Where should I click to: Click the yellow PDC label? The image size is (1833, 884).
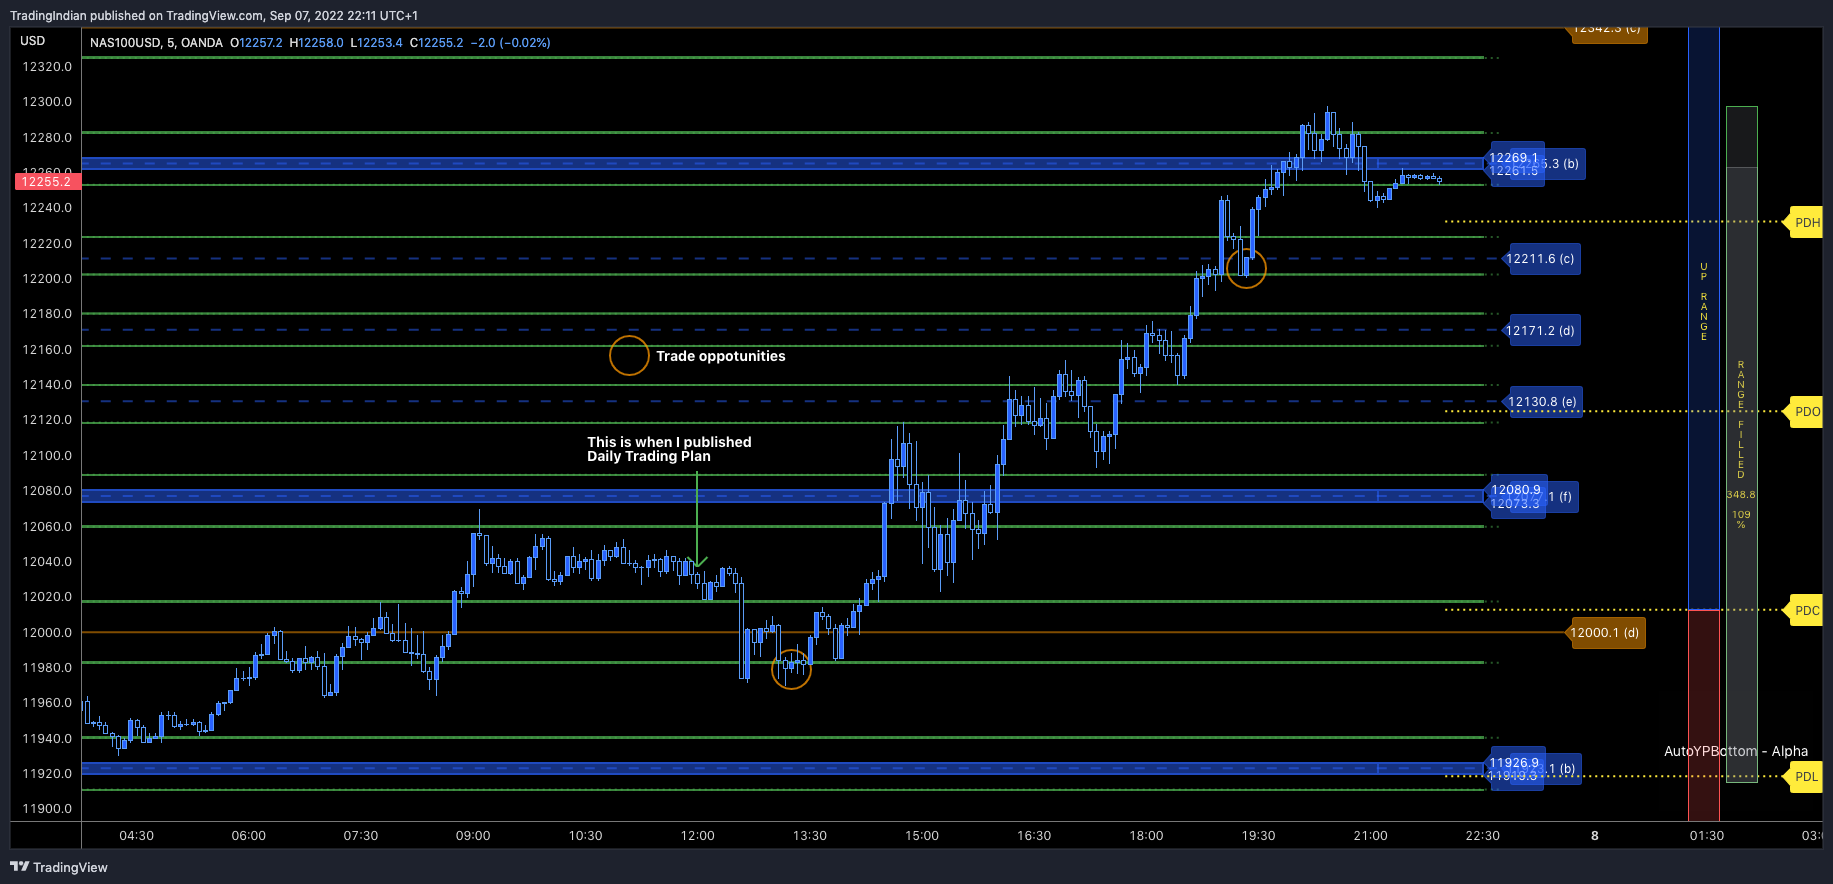(1806, 610)
